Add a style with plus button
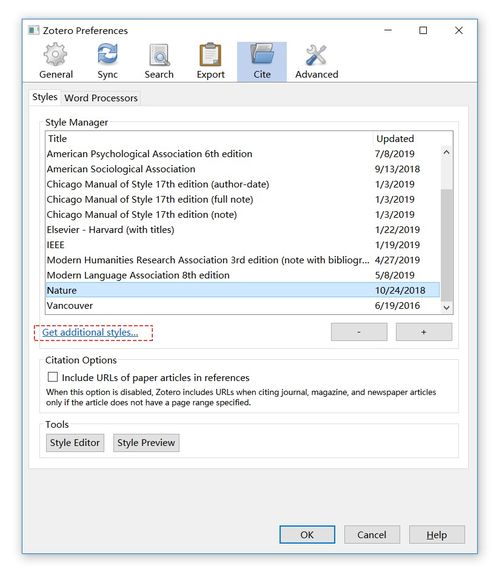Viewport: 499px width, 577px height. click(424, 332)
